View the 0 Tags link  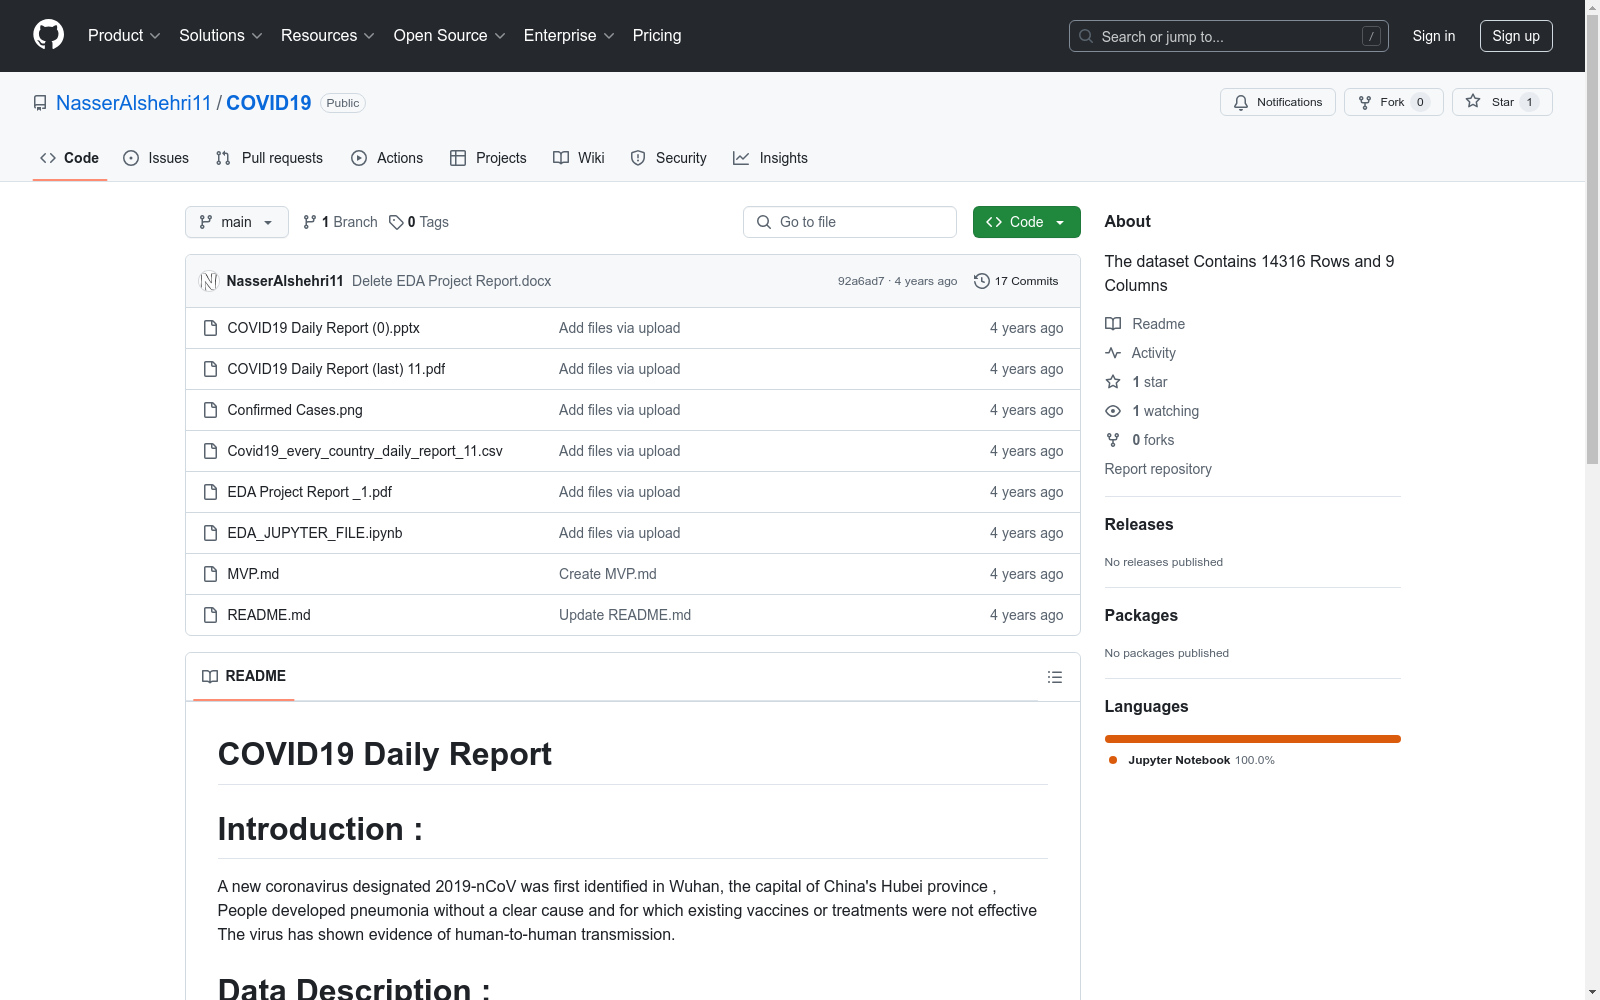419,222
